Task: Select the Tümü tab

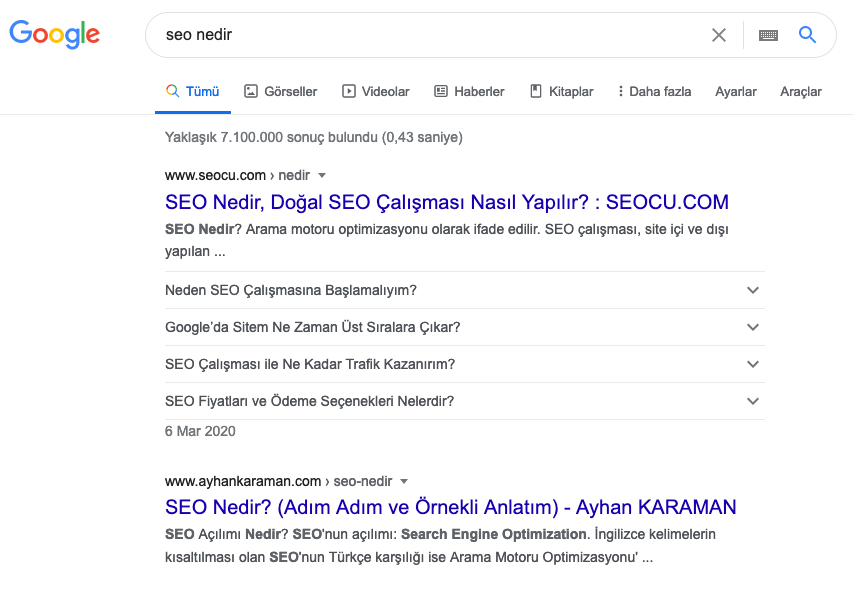Action: coord(193,91)
